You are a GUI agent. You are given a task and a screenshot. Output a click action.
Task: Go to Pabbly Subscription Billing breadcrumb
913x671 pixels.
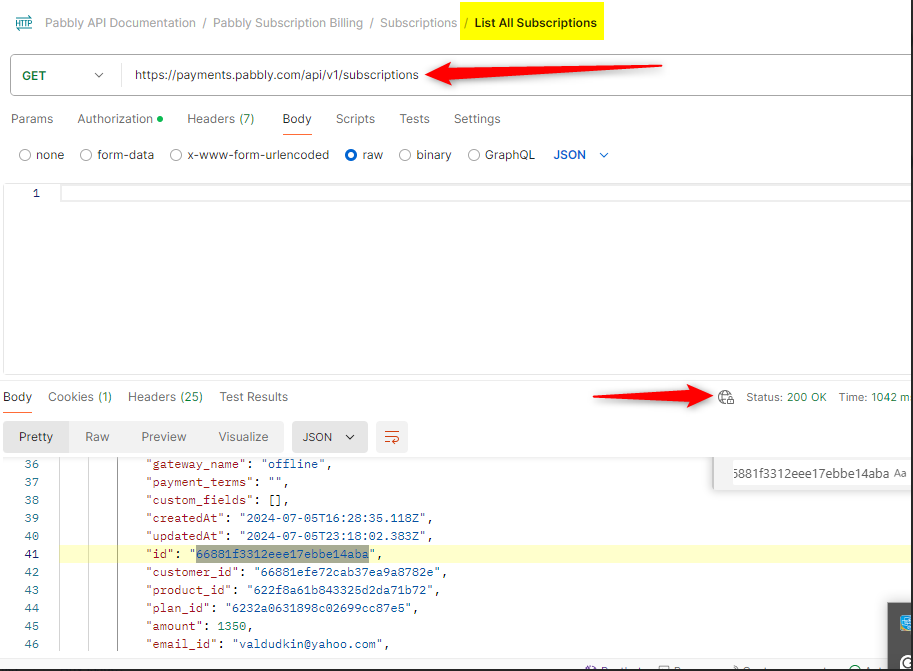[x=288, y=23]
